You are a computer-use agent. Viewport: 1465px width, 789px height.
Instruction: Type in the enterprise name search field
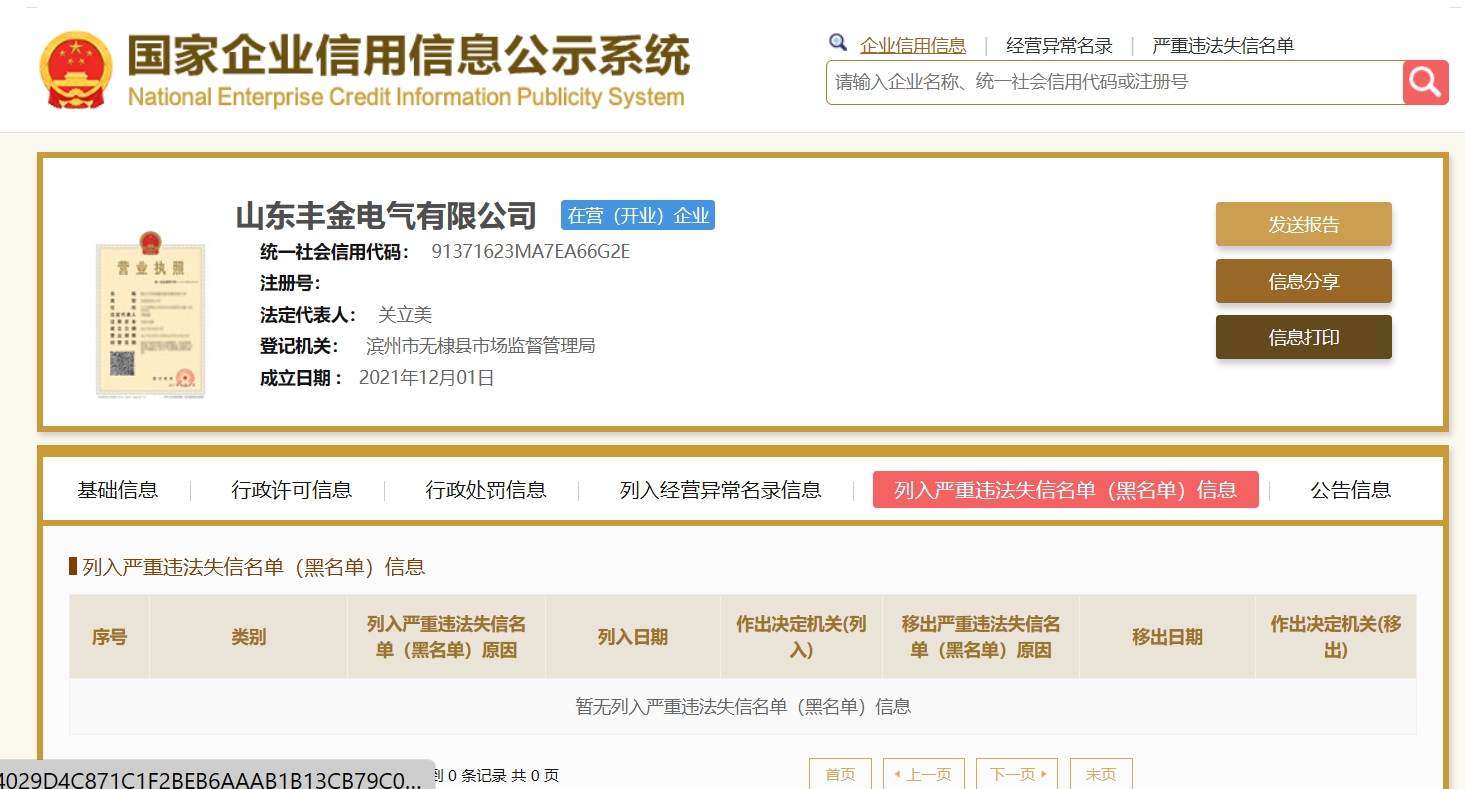pyautogui.click(x=1113, y=82)
